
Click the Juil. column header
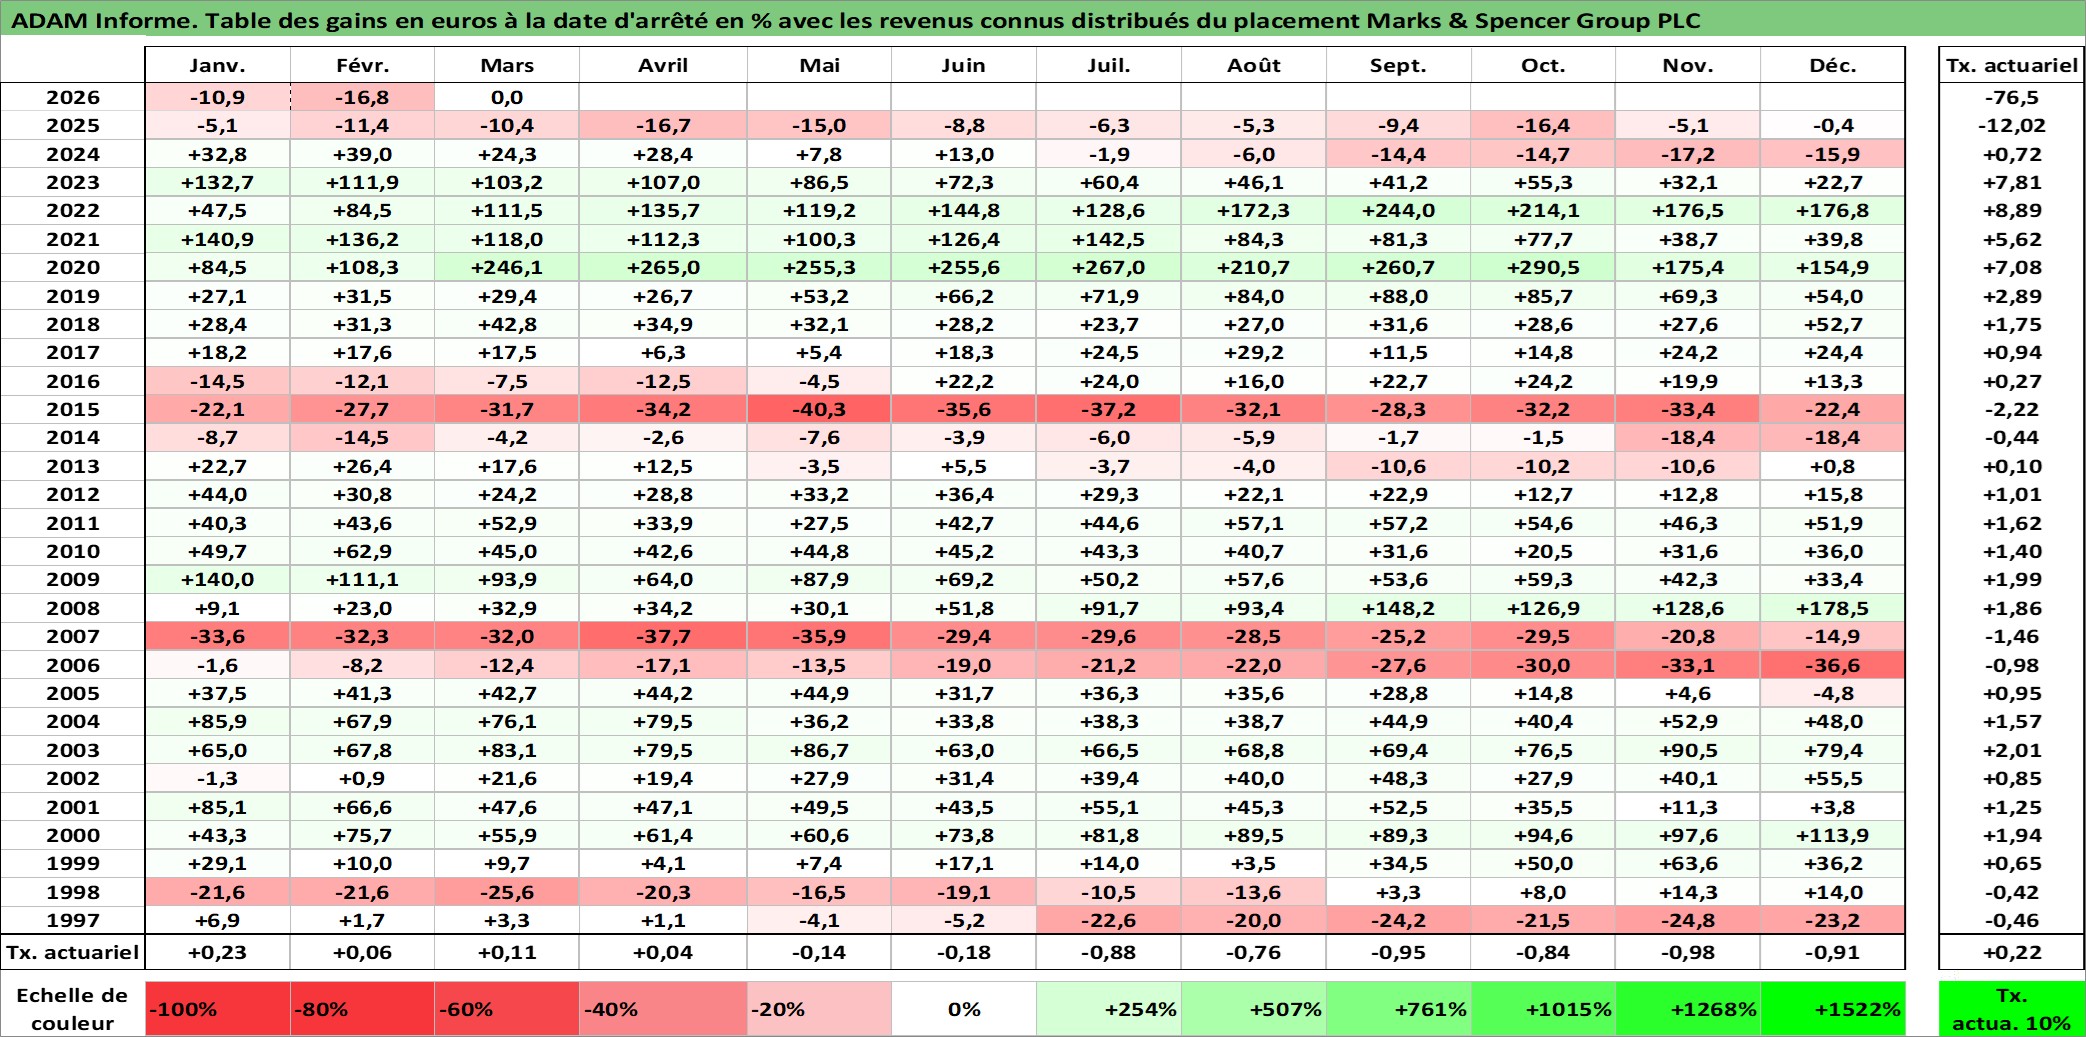pyautogui.click(x=1108, y=65)
